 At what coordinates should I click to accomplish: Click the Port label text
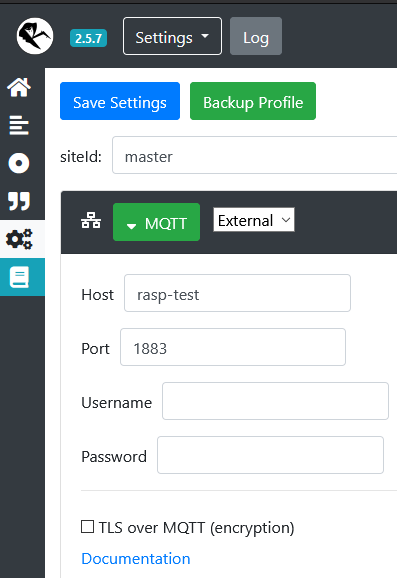pyautogui.click(x=95, y=349)
